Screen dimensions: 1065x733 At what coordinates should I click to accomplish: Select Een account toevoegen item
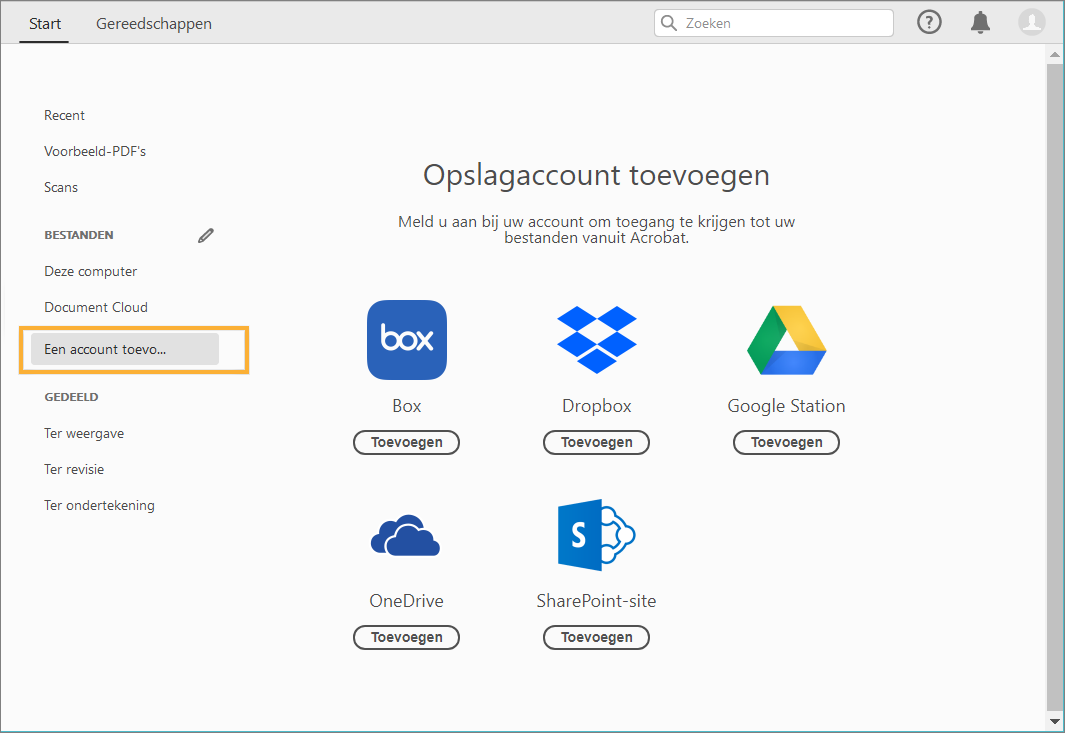[x=125, y=349]
